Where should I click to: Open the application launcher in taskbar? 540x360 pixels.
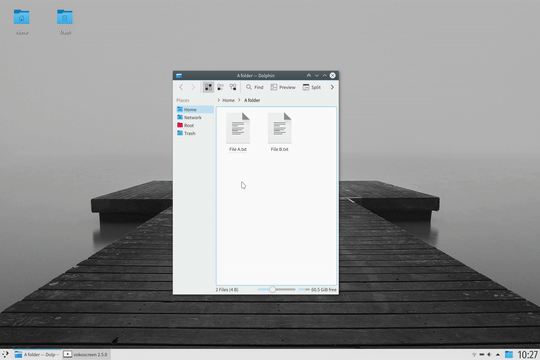pos(6,354)
